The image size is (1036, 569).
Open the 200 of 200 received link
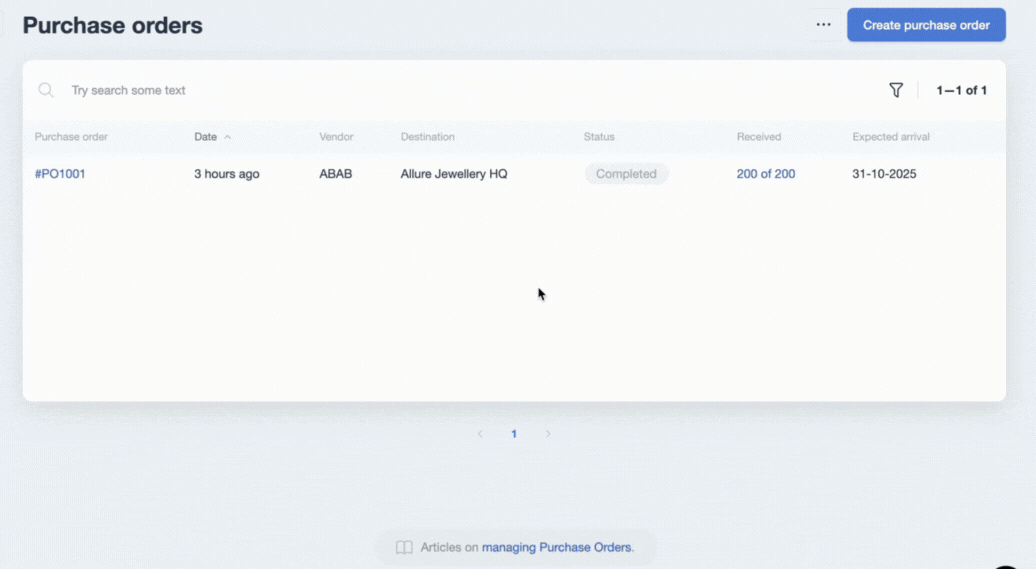[x=765, y=174]
